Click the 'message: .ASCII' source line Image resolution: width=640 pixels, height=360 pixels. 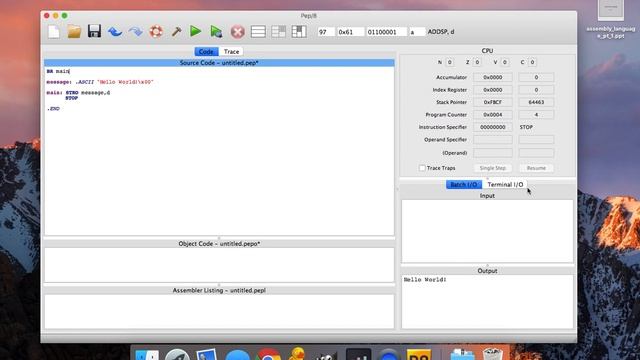click(x=100, y=82)
